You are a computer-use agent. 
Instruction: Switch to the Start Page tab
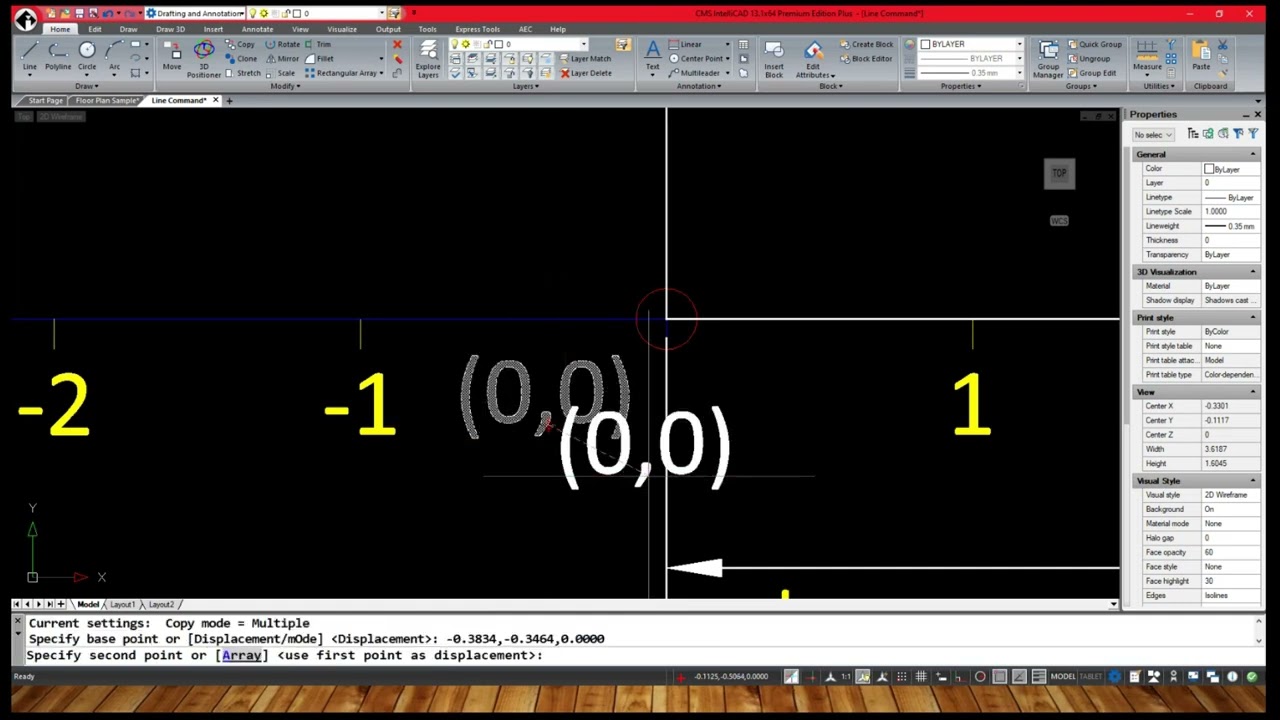(x=45, y=101)
